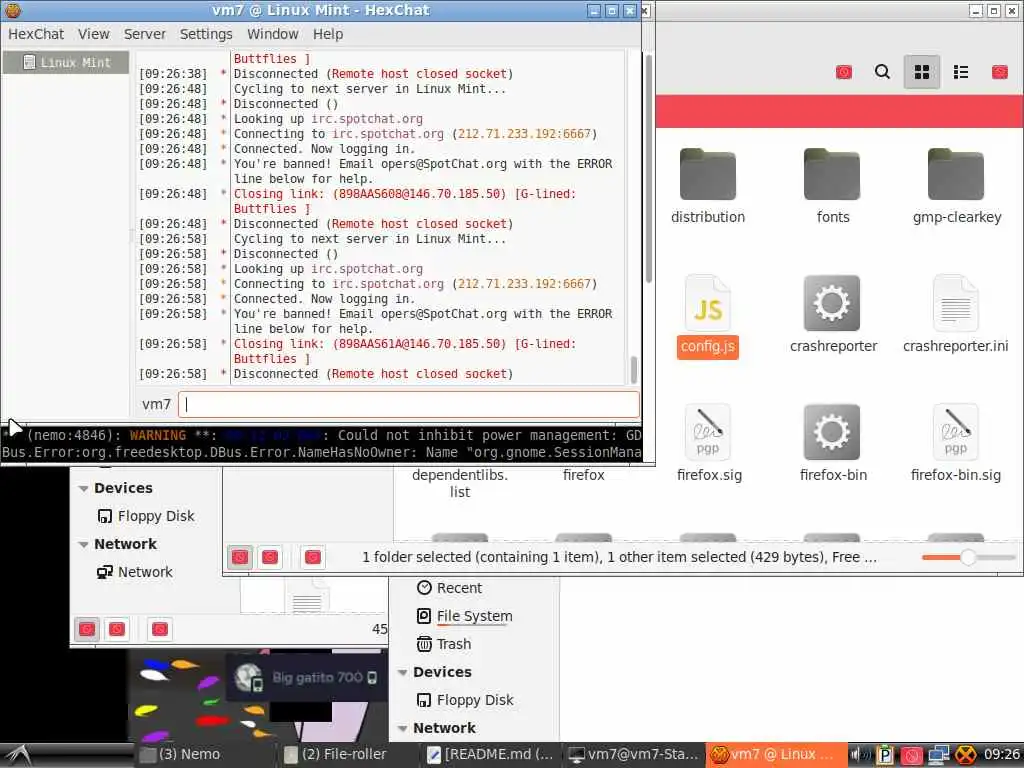Click the Big gatito 700 label
1024x768 pixels.
coord(317,677)
